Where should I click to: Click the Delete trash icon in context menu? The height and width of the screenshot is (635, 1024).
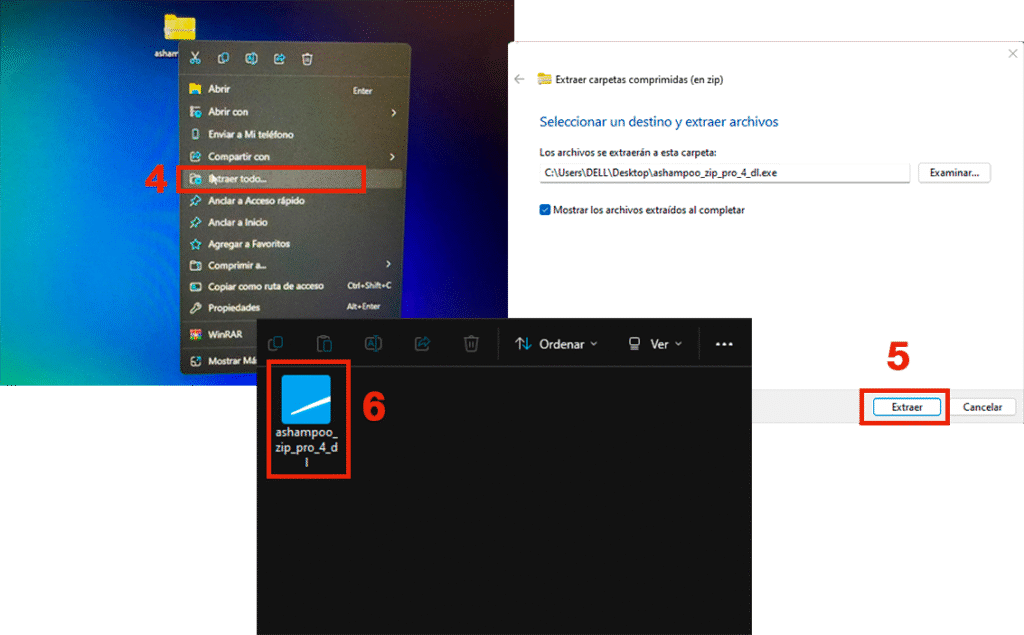(x=308, y=59)
